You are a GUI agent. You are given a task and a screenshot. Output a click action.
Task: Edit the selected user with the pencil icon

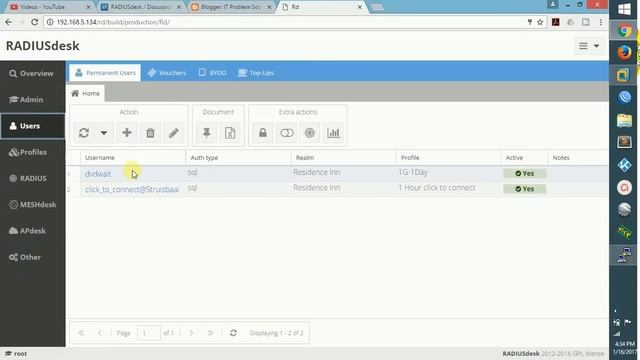point(173,133)
